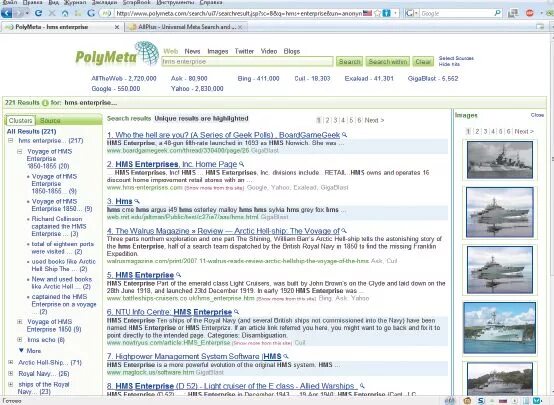Go back with the browser Back arrow
Image resolution: width=554 pixels, height=405 pixels.
pos(6,13)
